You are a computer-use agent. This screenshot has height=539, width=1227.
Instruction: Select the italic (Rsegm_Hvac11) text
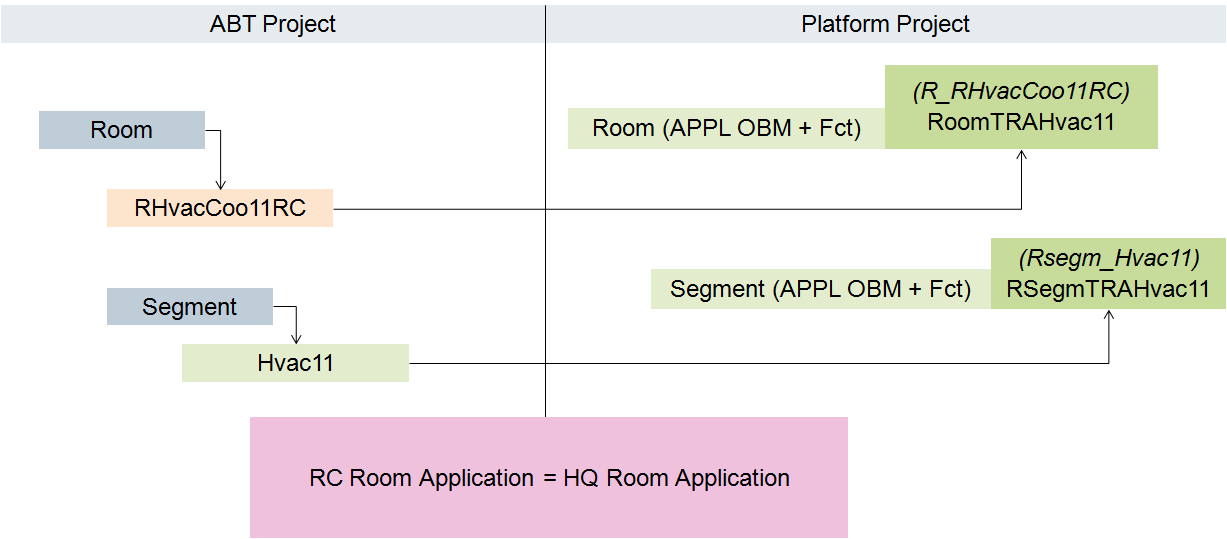pos(1108,258)
